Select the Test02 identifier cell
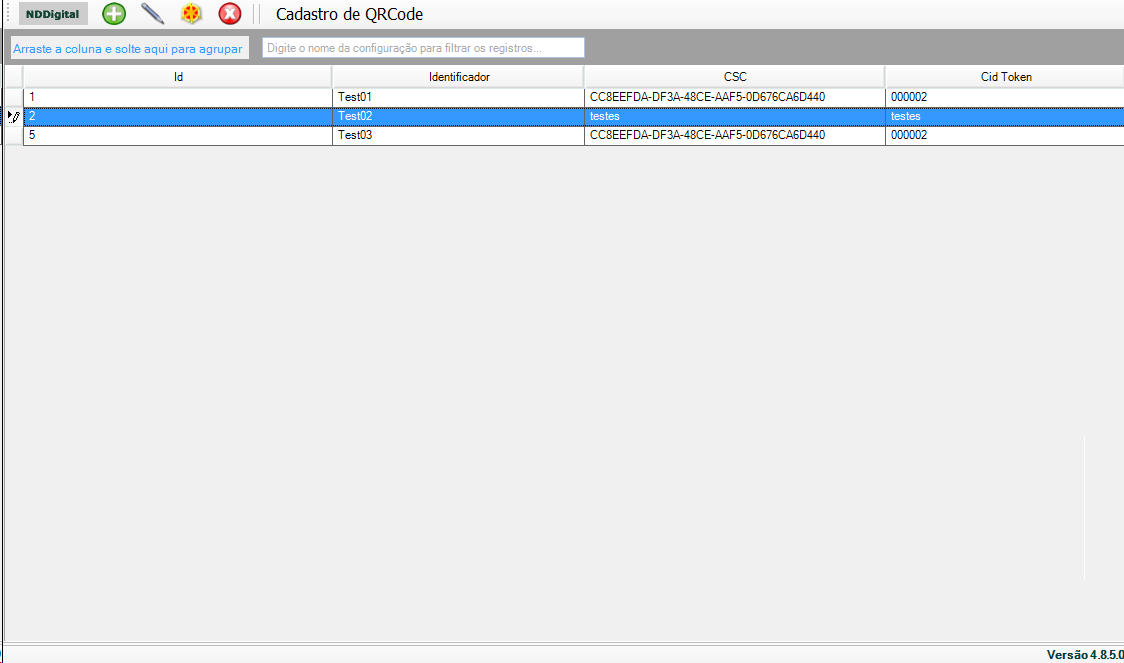 click(459, 116)
